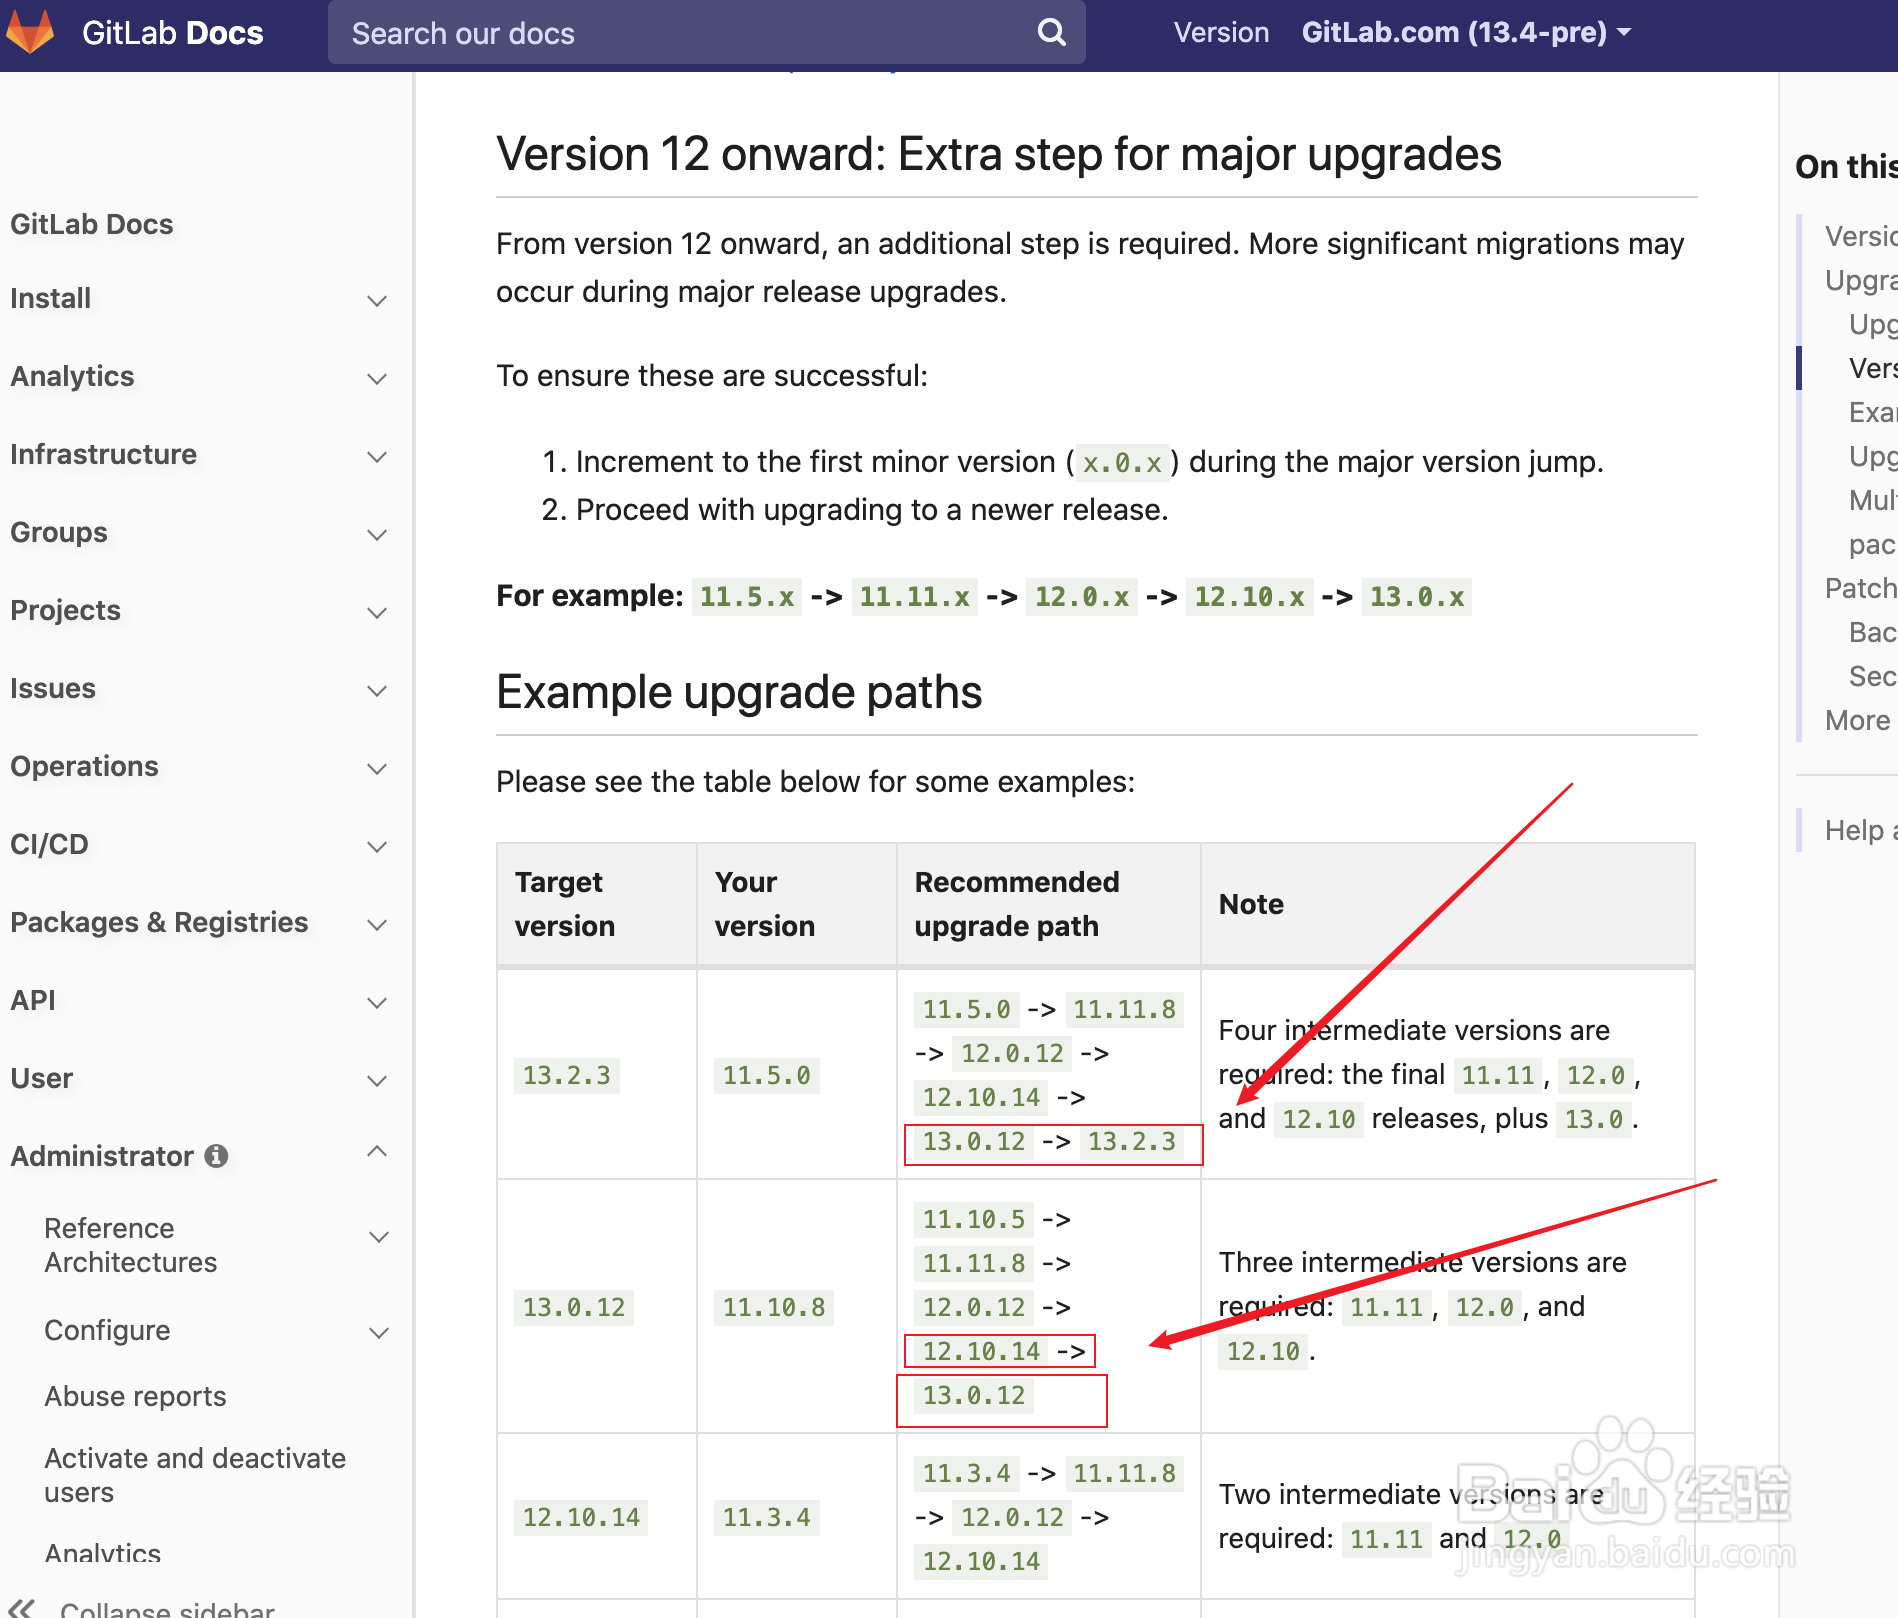Viewport: 1898px width, 1618px height.
Task: Click the 11.5.x example code
Action: tap(747, 597)
